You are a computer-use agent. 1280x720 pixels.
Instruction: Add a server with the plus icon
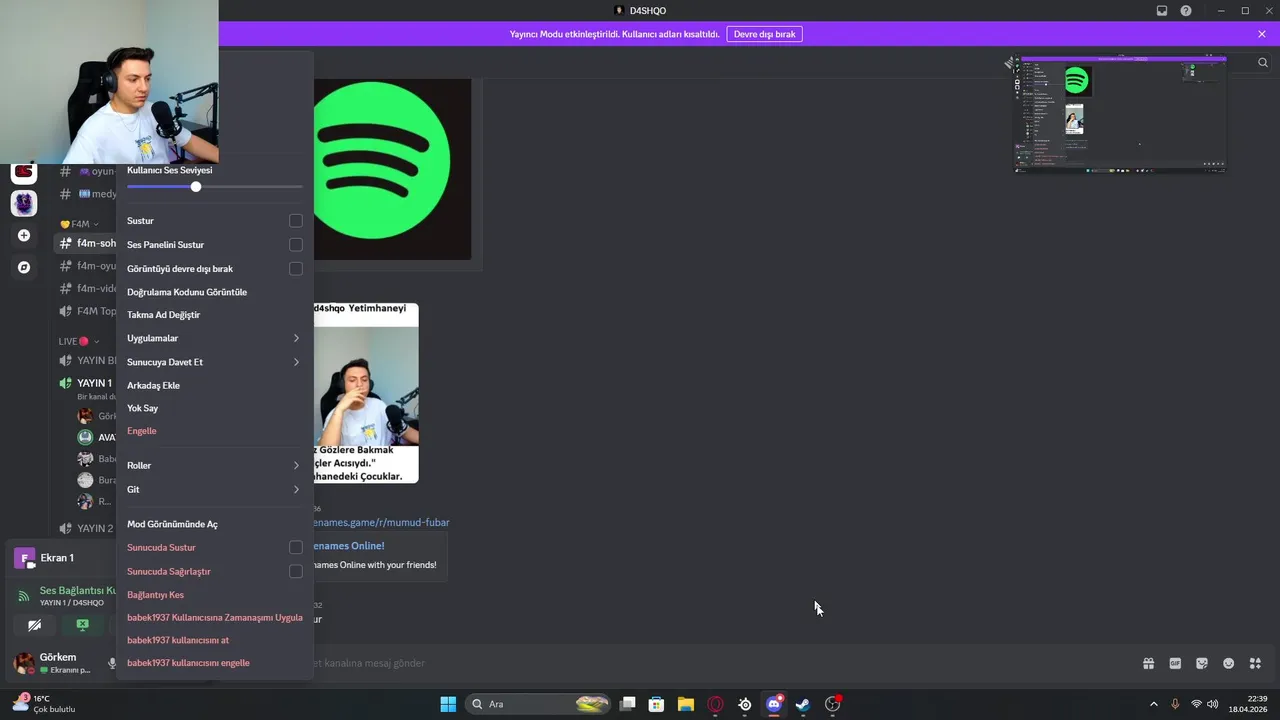(24, 236)
